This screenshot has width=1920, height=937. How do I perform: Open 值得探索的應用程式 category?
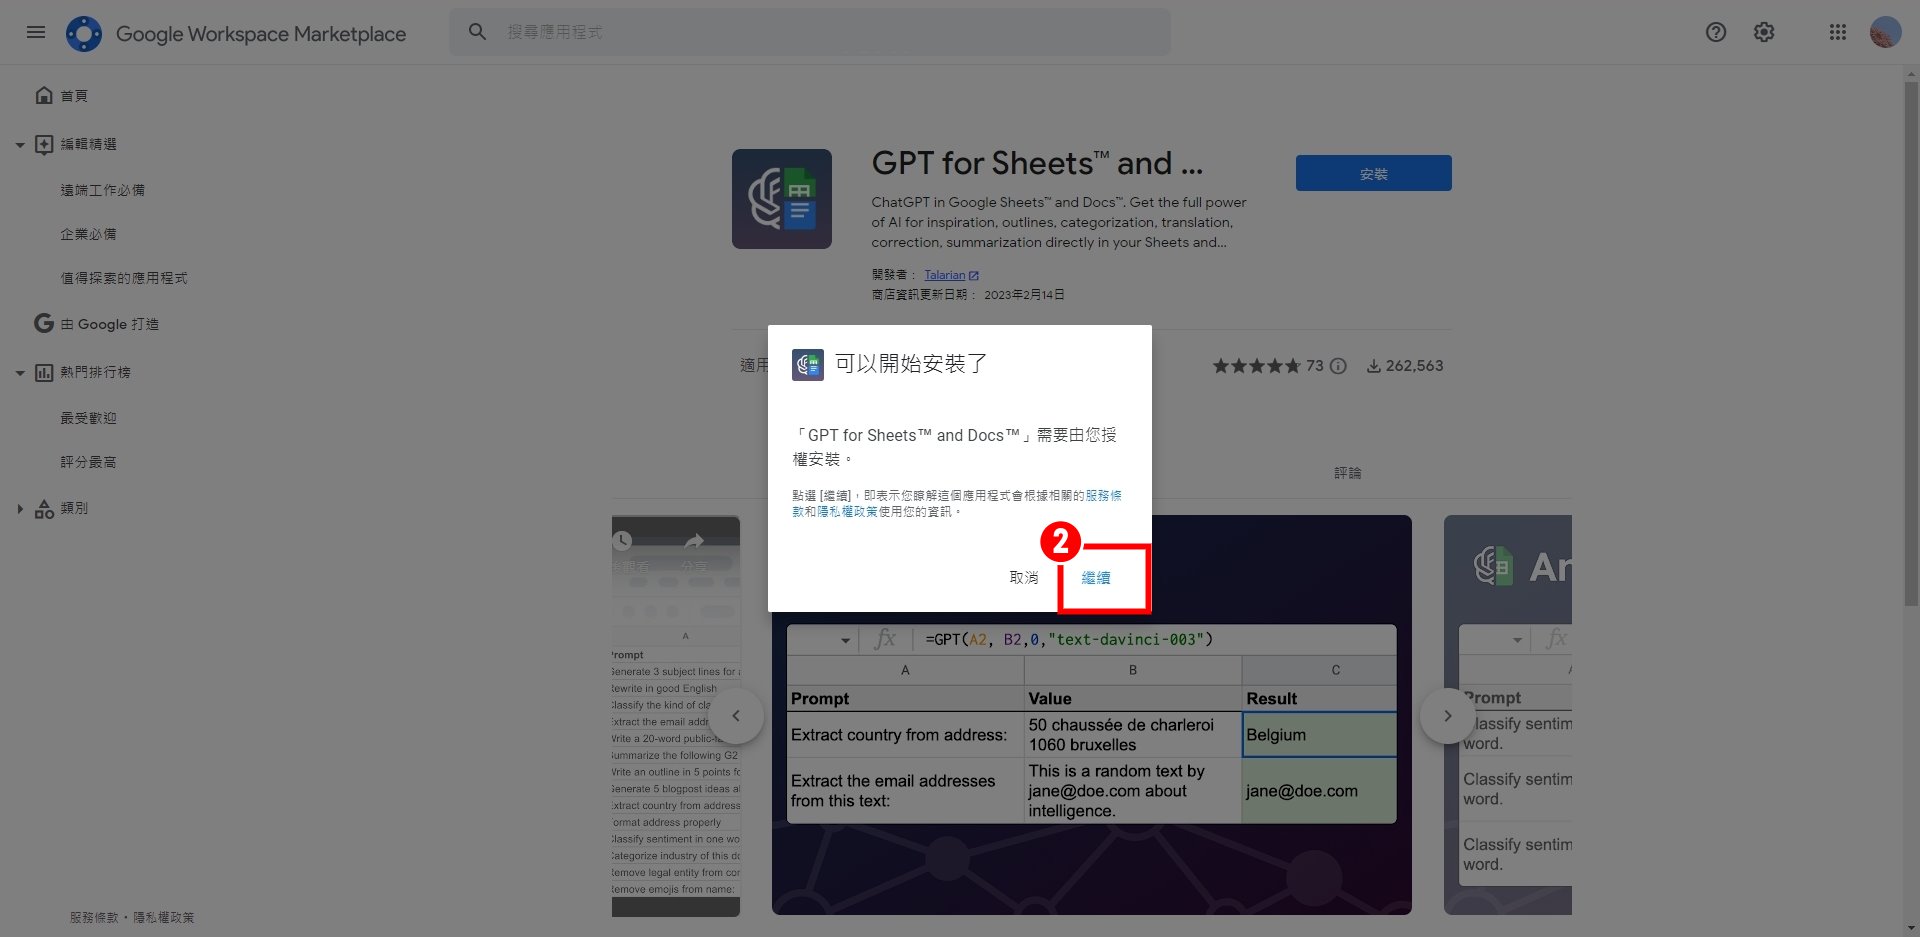(124, 278)
